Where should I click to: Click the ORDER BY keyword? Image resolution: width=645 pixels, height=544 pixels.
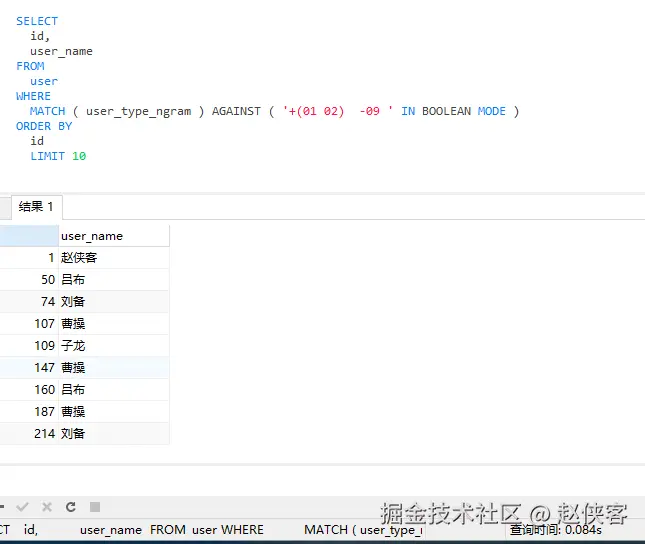(x=44, y=126)
